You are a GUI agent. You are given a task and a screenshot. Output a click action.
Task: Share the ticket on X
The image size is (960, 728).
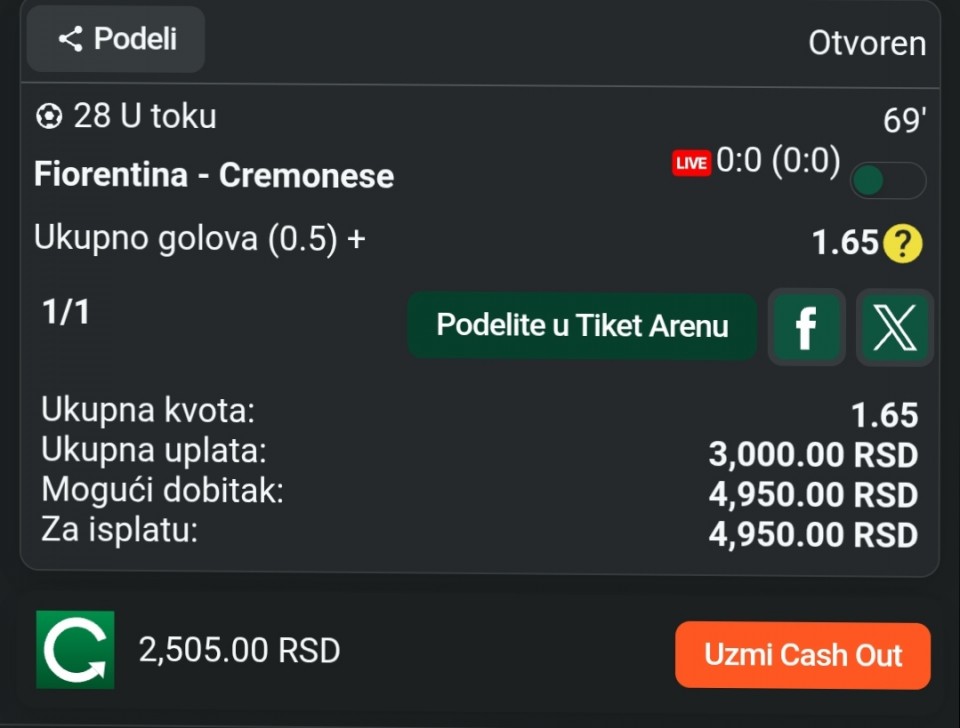point(895,327)
